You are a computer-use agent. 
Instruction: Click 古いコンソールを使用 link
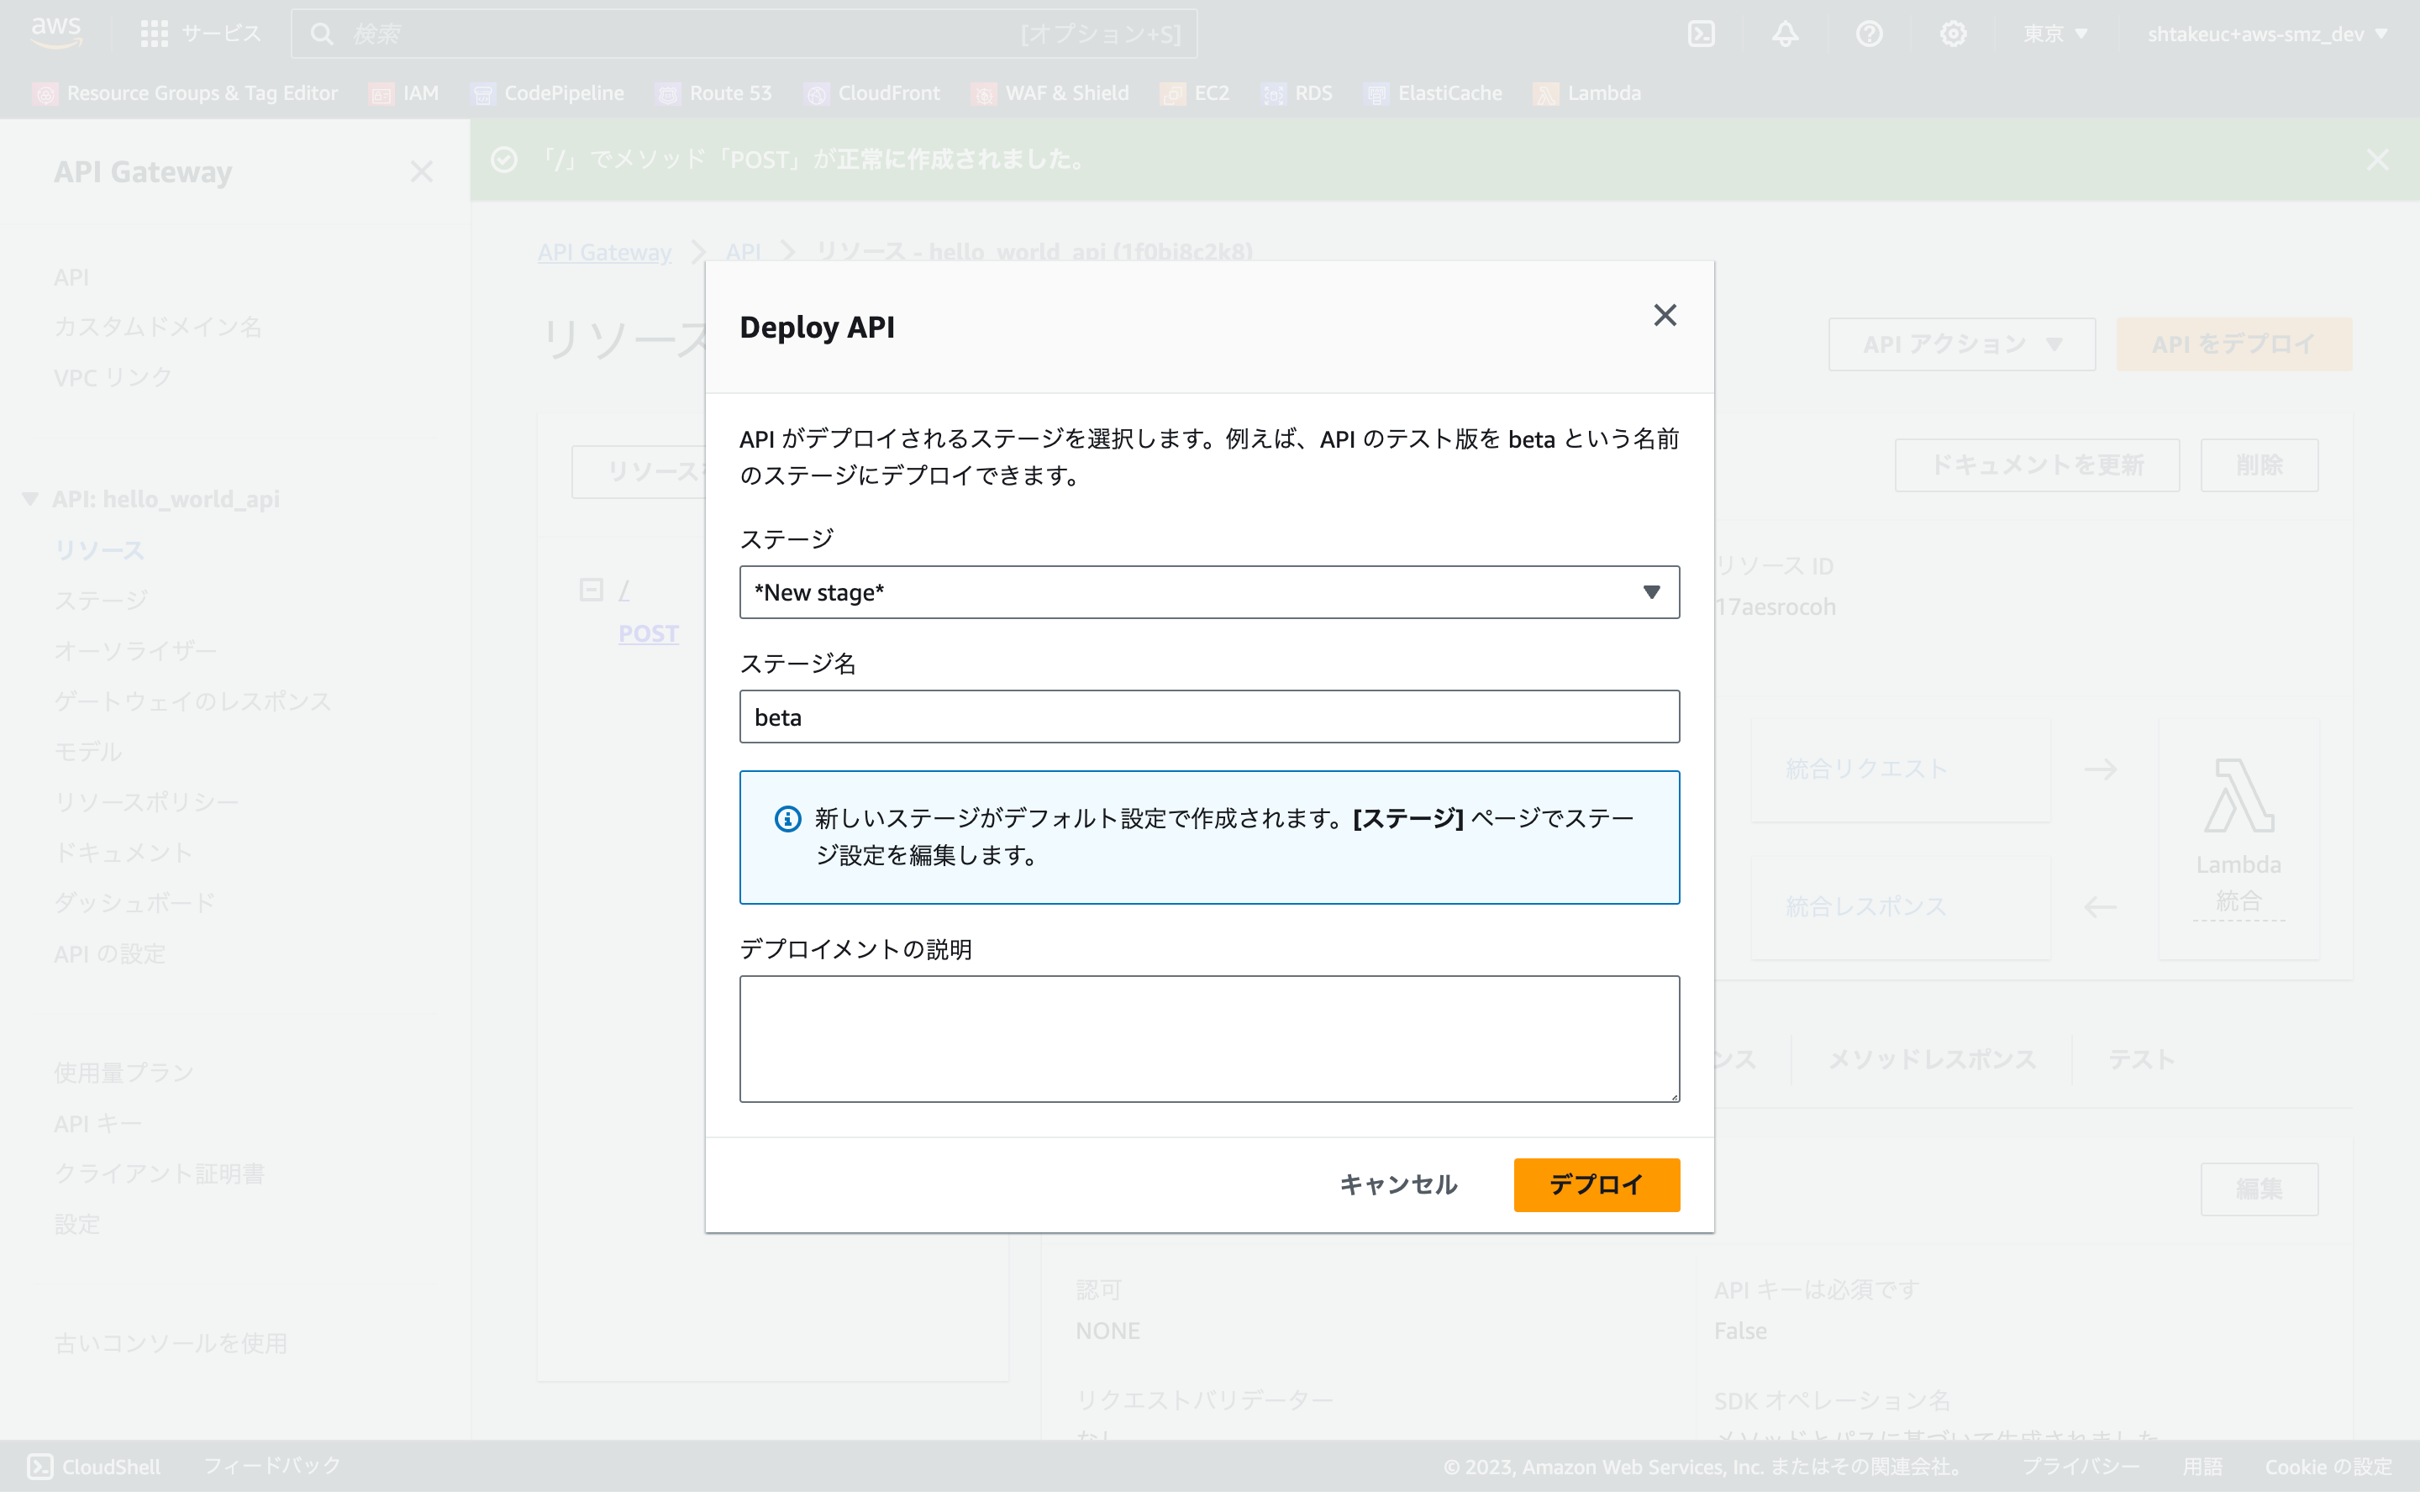pos(171,1343)
